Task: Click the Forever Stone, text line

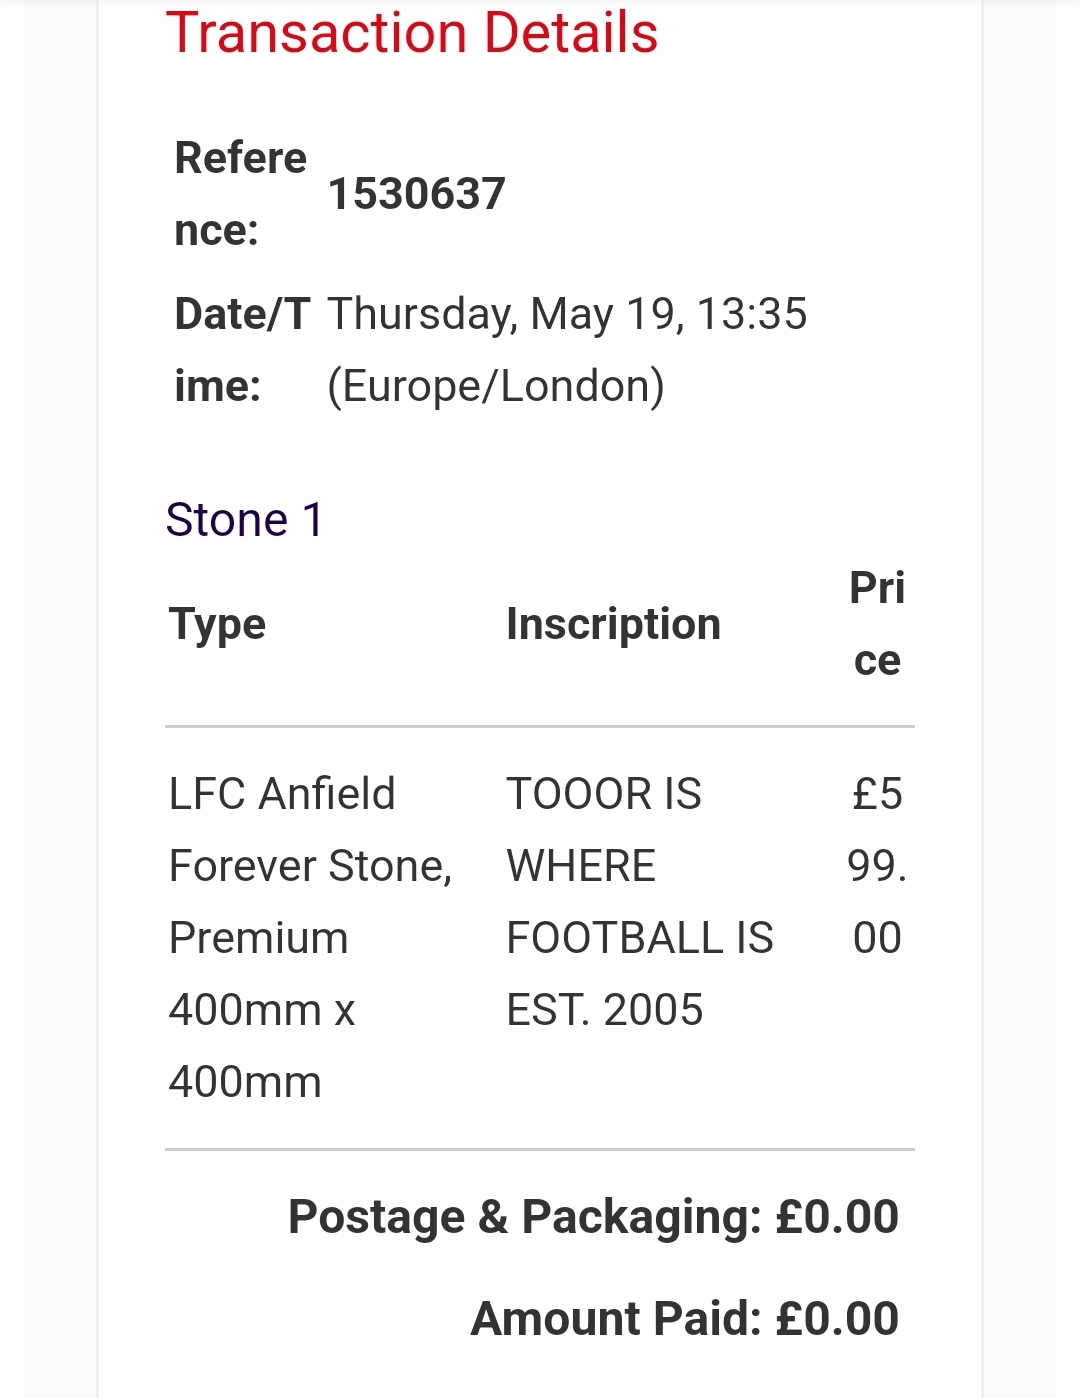Action: click(x=310, y=866)
